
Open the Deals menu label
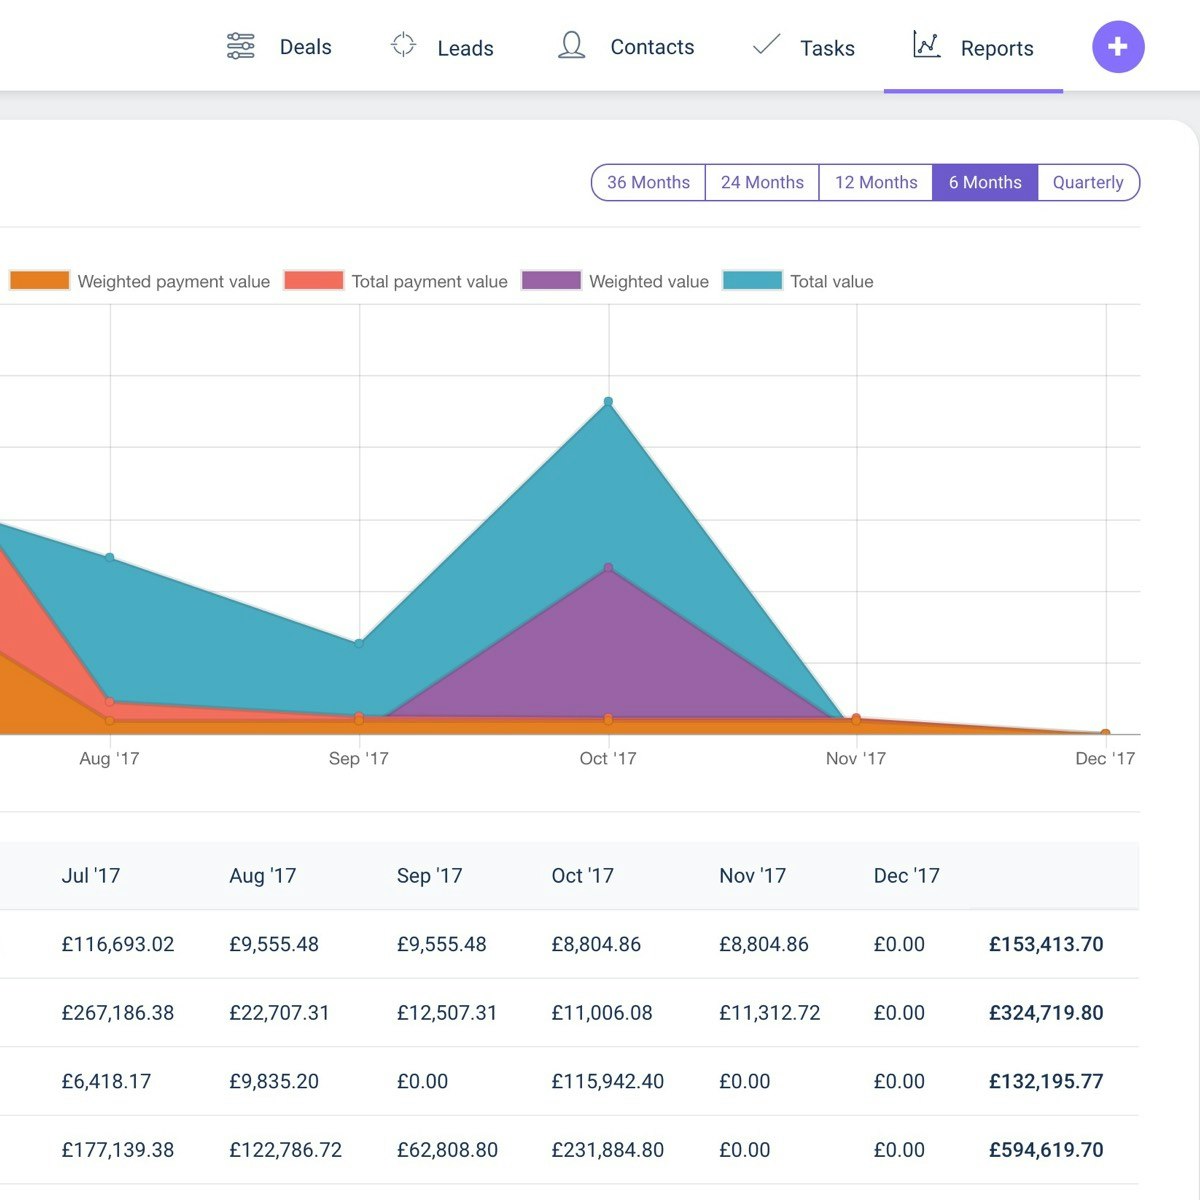tap(305, 47)
